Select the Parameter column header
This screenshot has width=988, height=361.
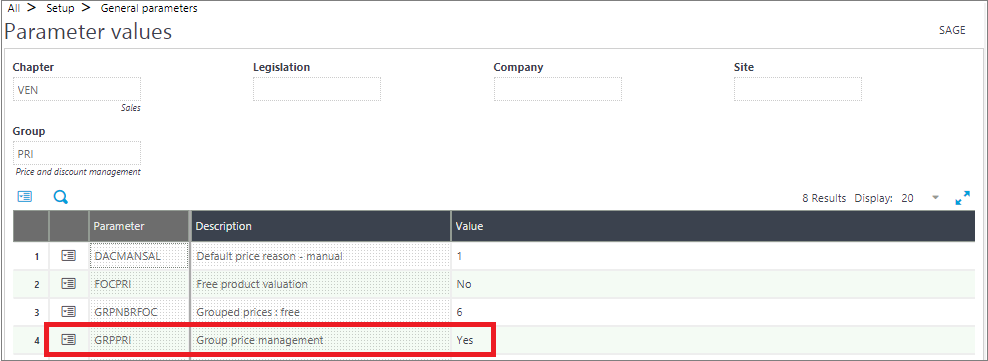(139, 226)
